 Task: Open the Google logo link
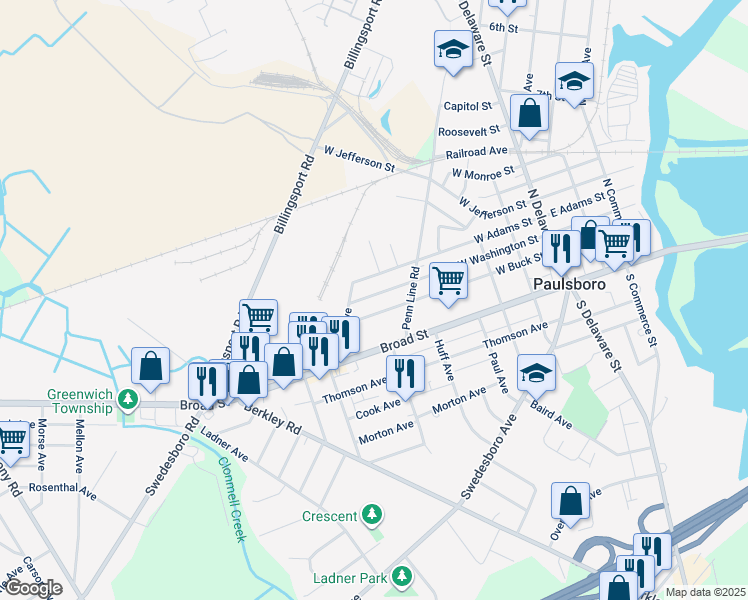pos(33,589)
